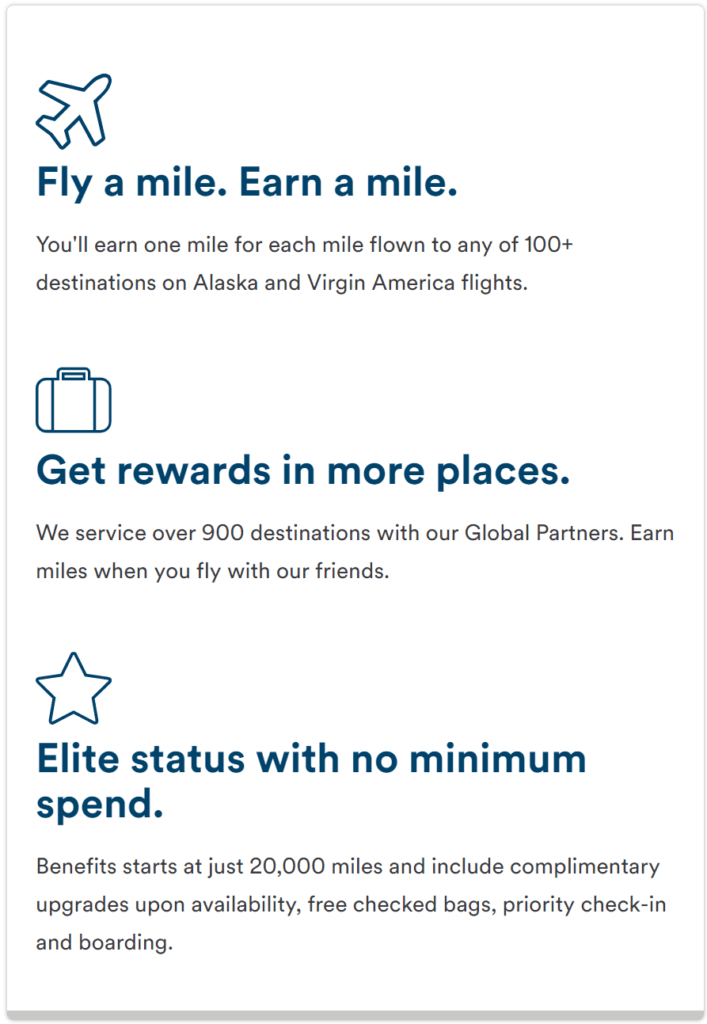Click the "priority check-in" phrase

click(x=584, y=904)
